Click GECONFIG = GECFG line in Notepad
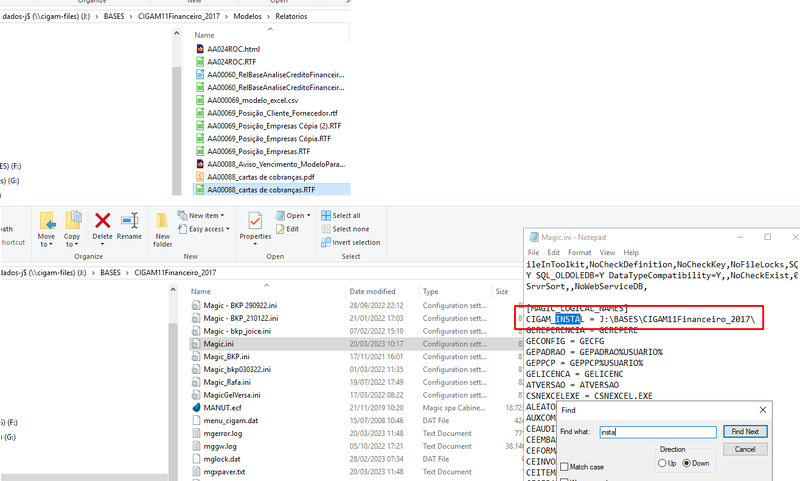 pos(565,341)
